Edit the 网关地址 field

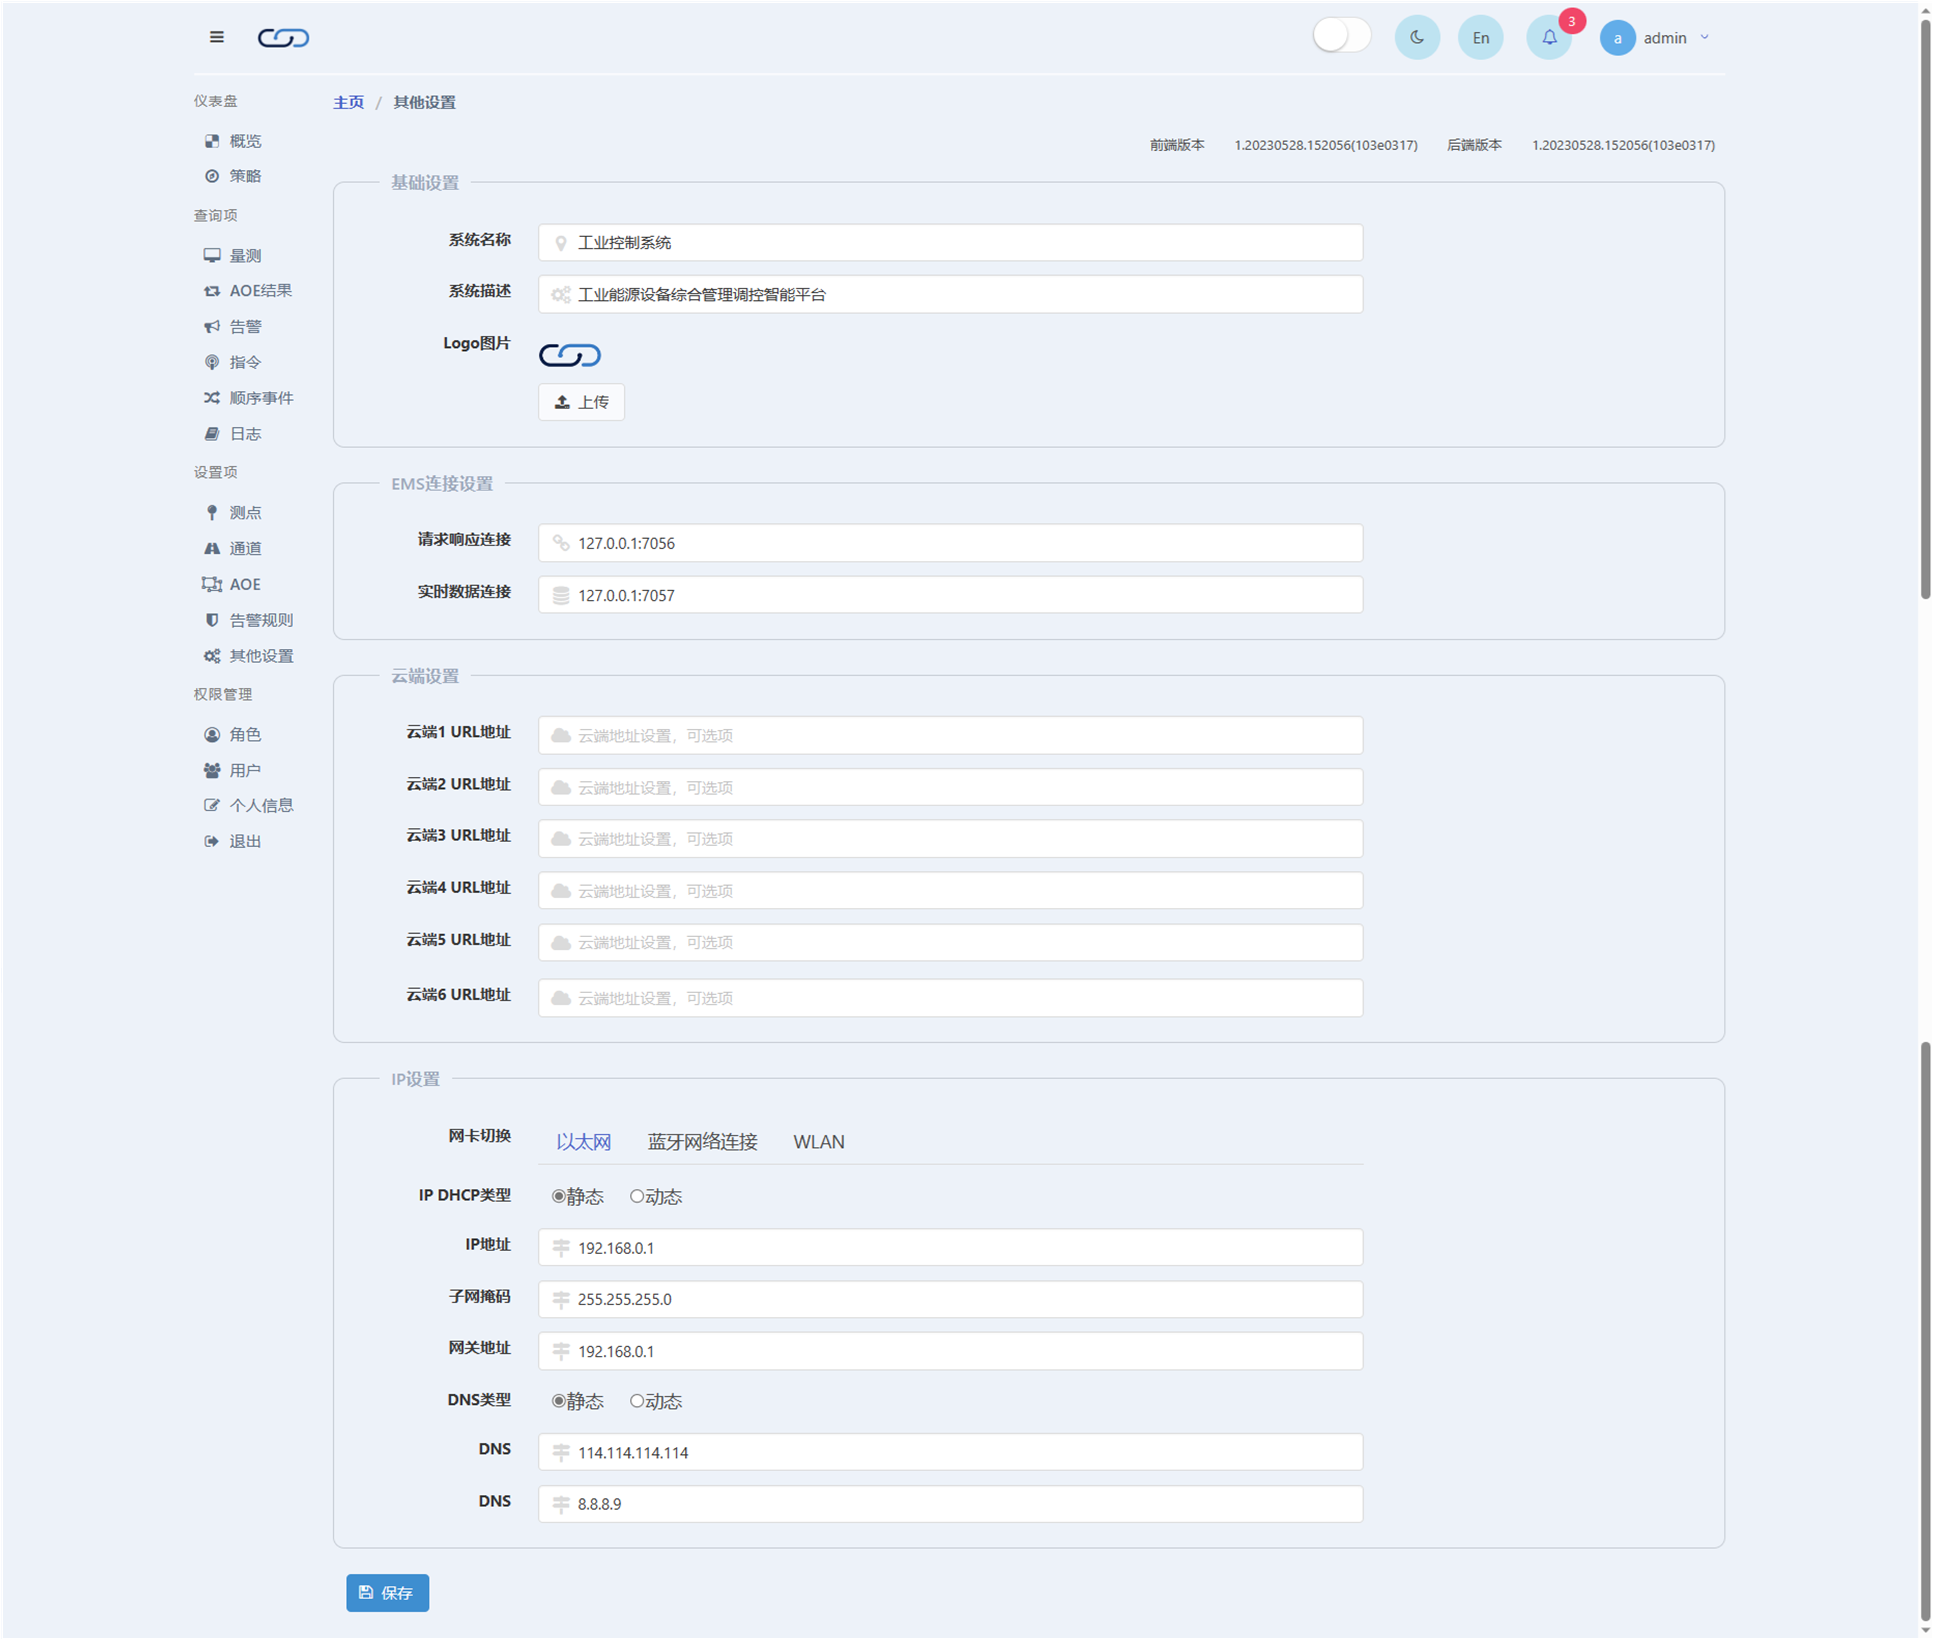(950, 1352)
